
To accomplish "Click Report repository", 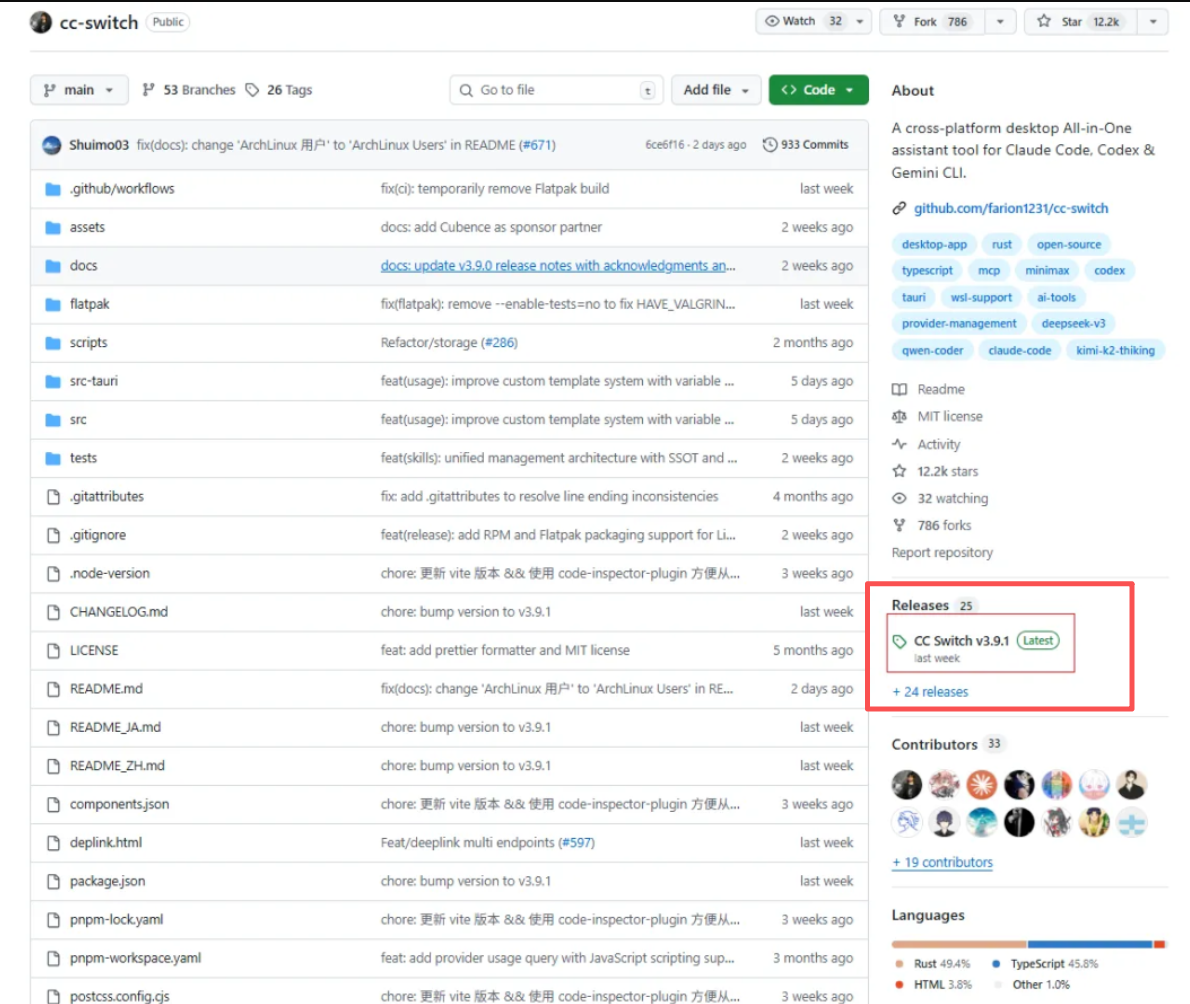I will point(942,552).
